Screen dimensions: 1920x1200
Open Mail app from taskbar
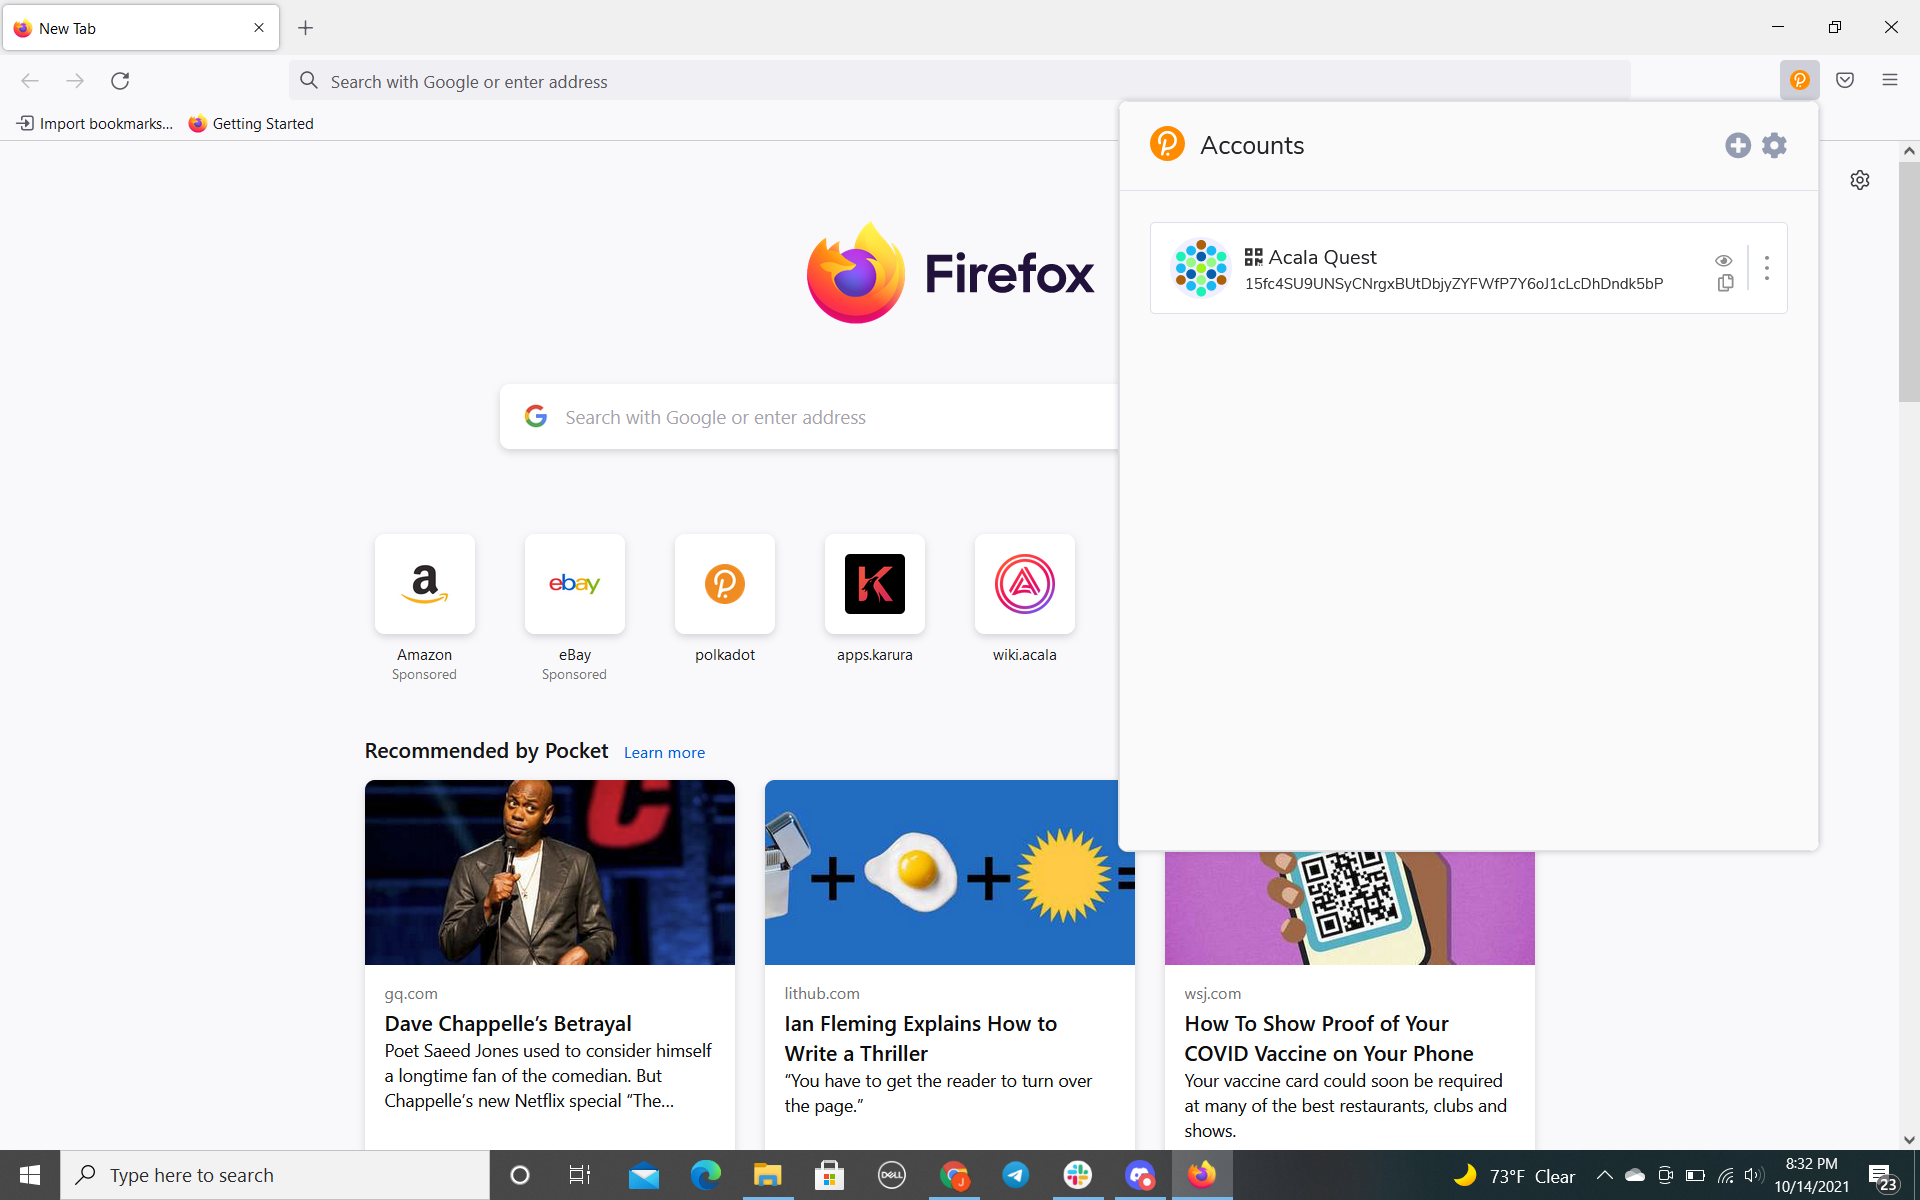[x=643, y=1175]
